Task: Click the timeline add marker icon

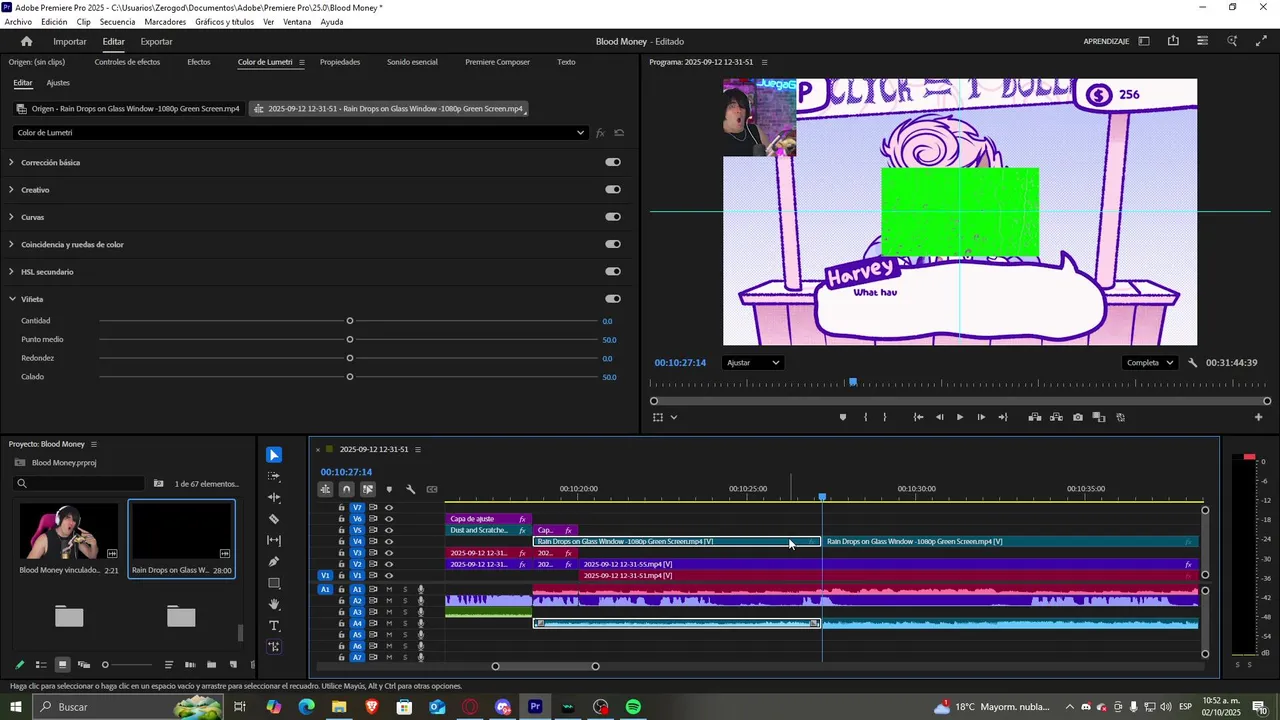Action: 389,489
